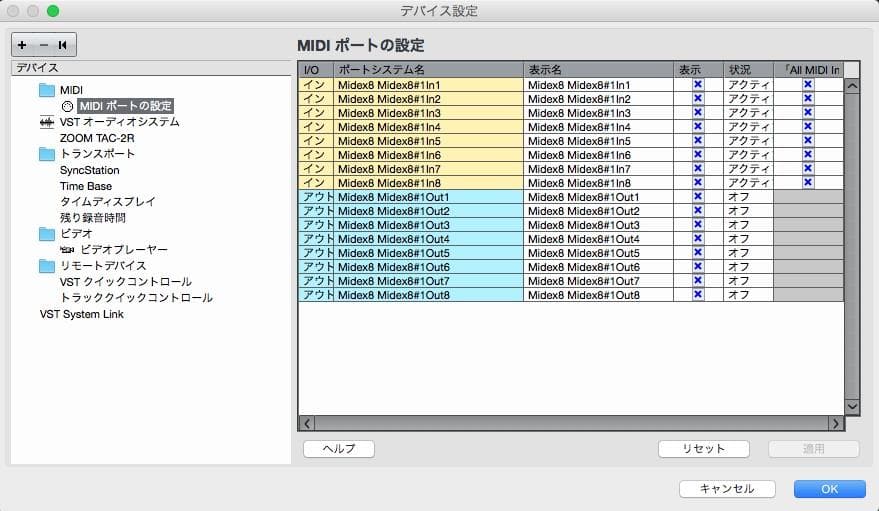
Task: Toggle 表示 checkbox for Midex8#1Out5
Action: pyautogui.click(x=698, y=253)
